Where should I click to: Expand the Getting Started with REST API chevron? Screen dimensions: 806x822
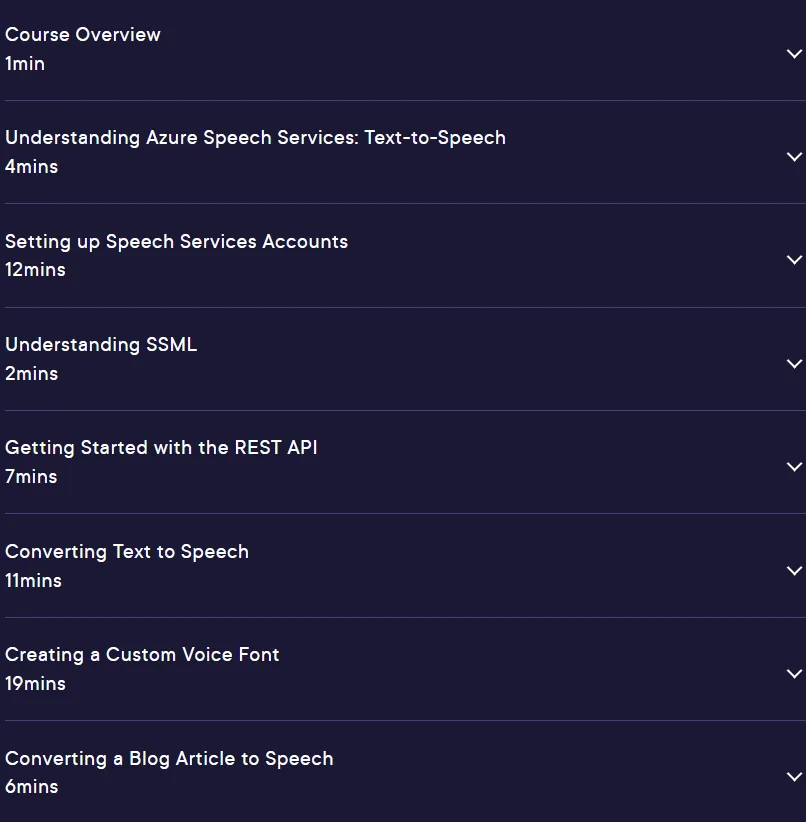pyautogui.click(x=794, y=467)
